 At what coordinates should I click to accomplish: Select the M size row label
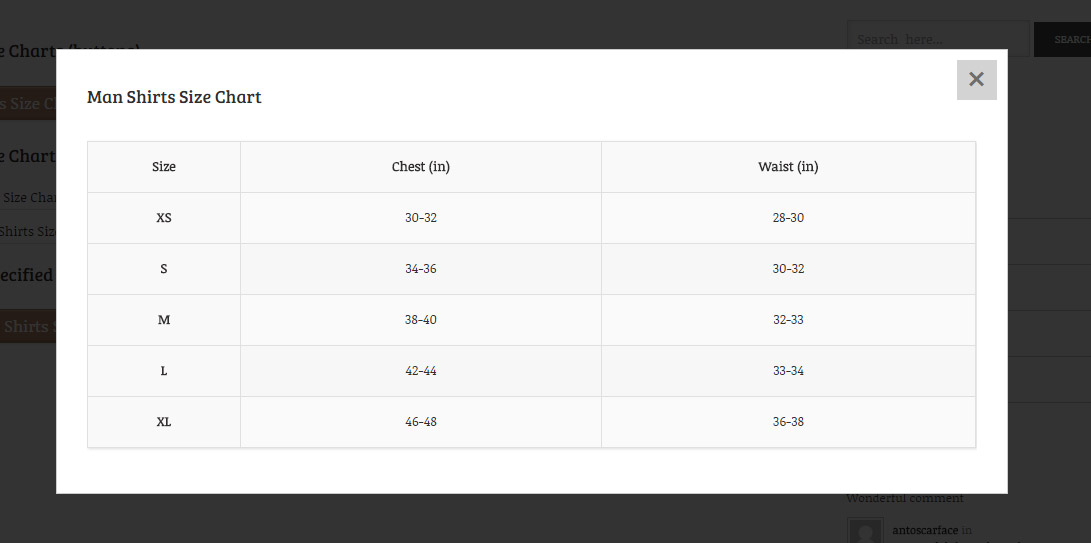click(164, 320)
